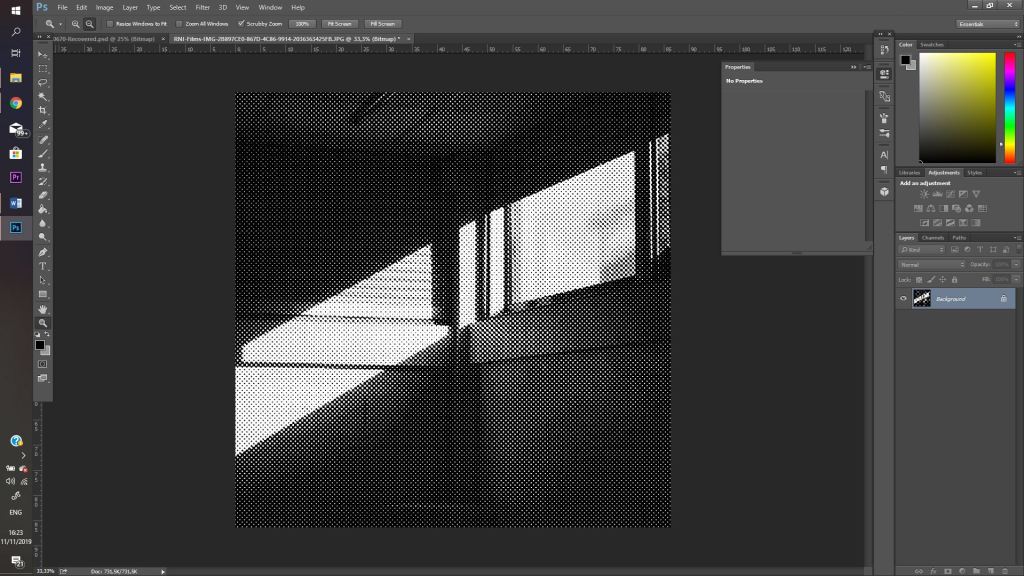Select the Lasso tool
Image resolution: width=1024 pixels, height=576 pixels.
43,82
